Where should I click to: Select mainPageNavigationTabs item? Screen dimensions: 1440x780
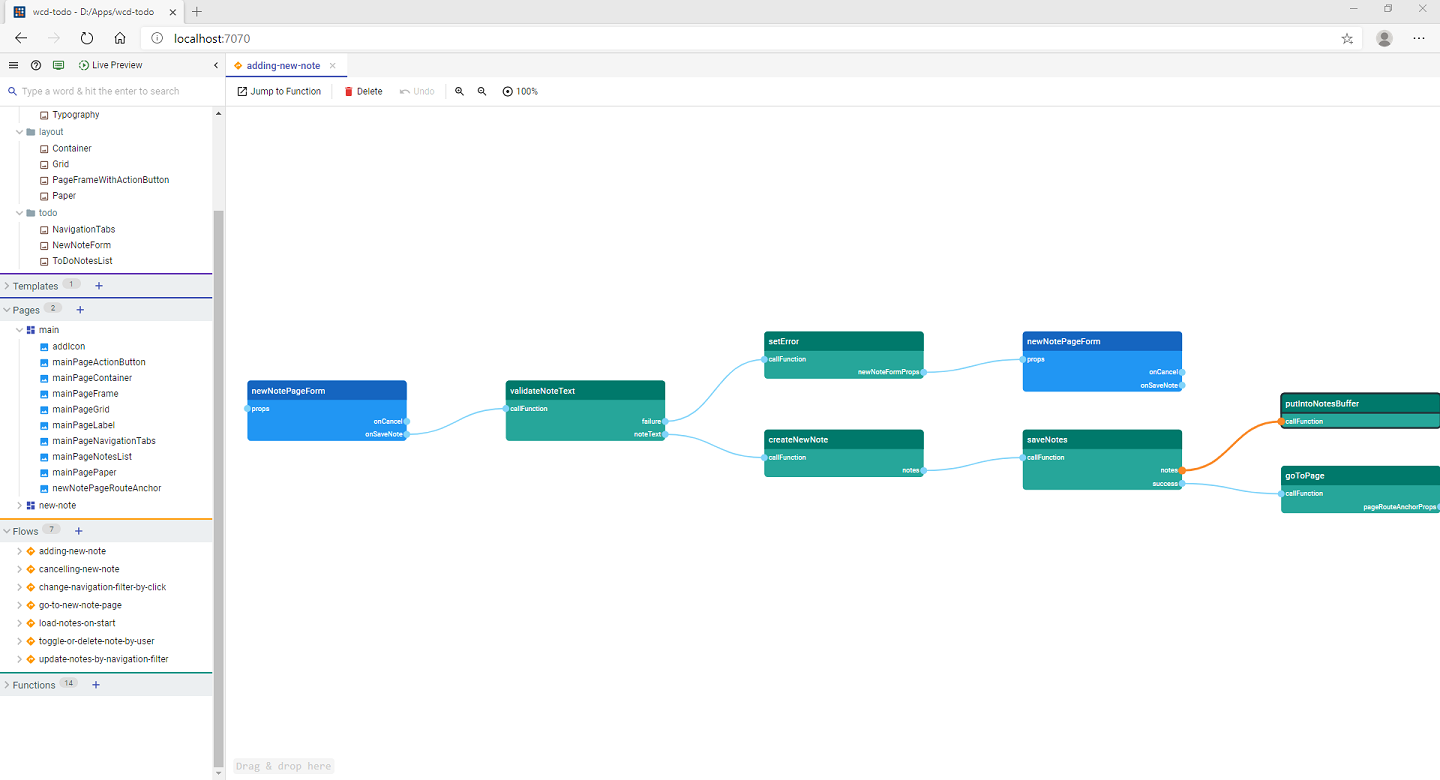(104, 441)
